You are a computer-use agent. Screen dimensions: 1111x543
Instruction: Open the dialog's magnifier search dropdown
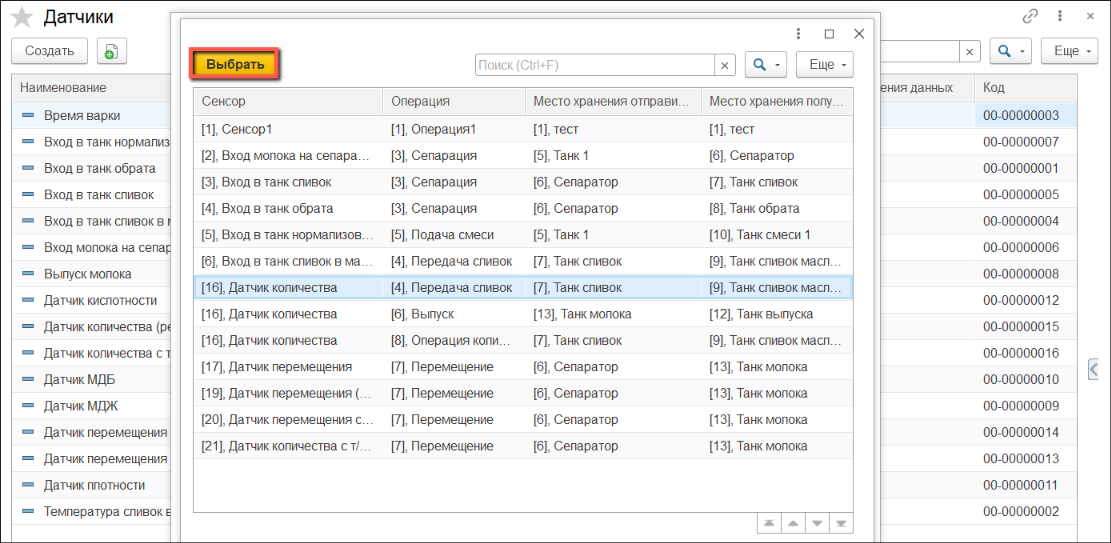point(766,65)
